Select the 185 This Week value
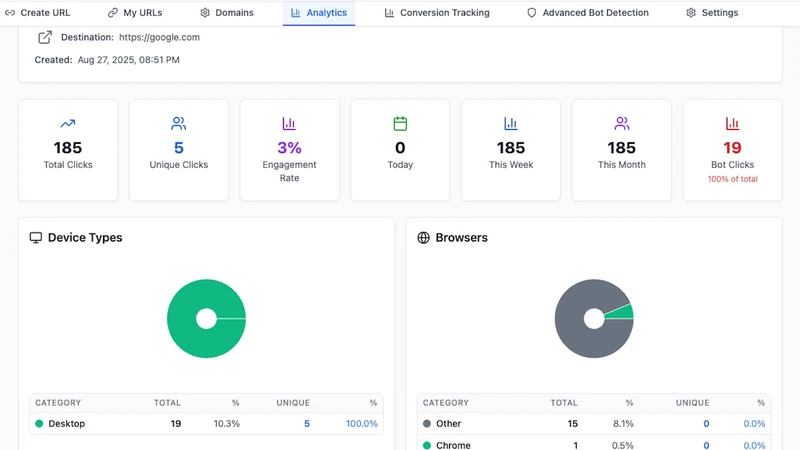 (x=511, y=148)
